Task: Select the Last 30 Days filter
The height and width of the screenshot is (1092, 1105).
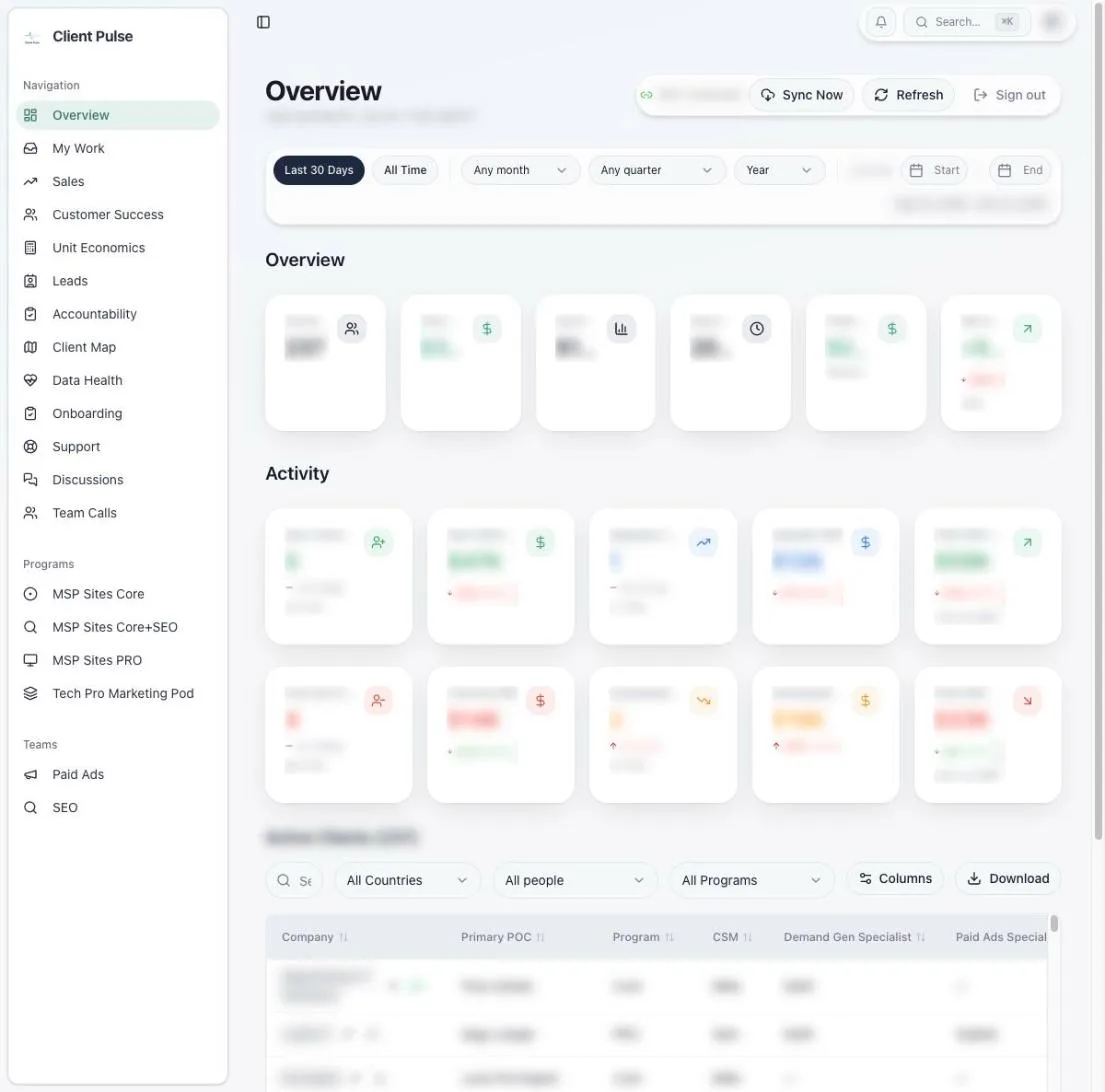Action: pos(319,170)
